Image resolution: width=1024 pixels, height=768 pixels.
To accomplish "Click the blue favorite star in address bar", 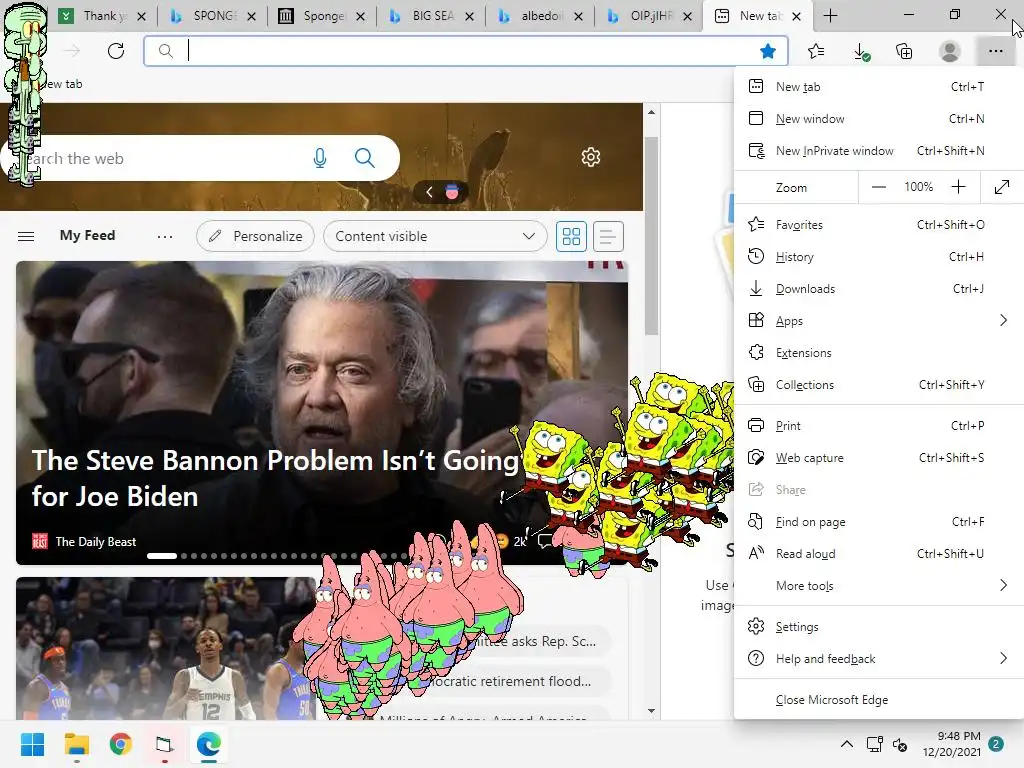I will click(x=768, y=51).
